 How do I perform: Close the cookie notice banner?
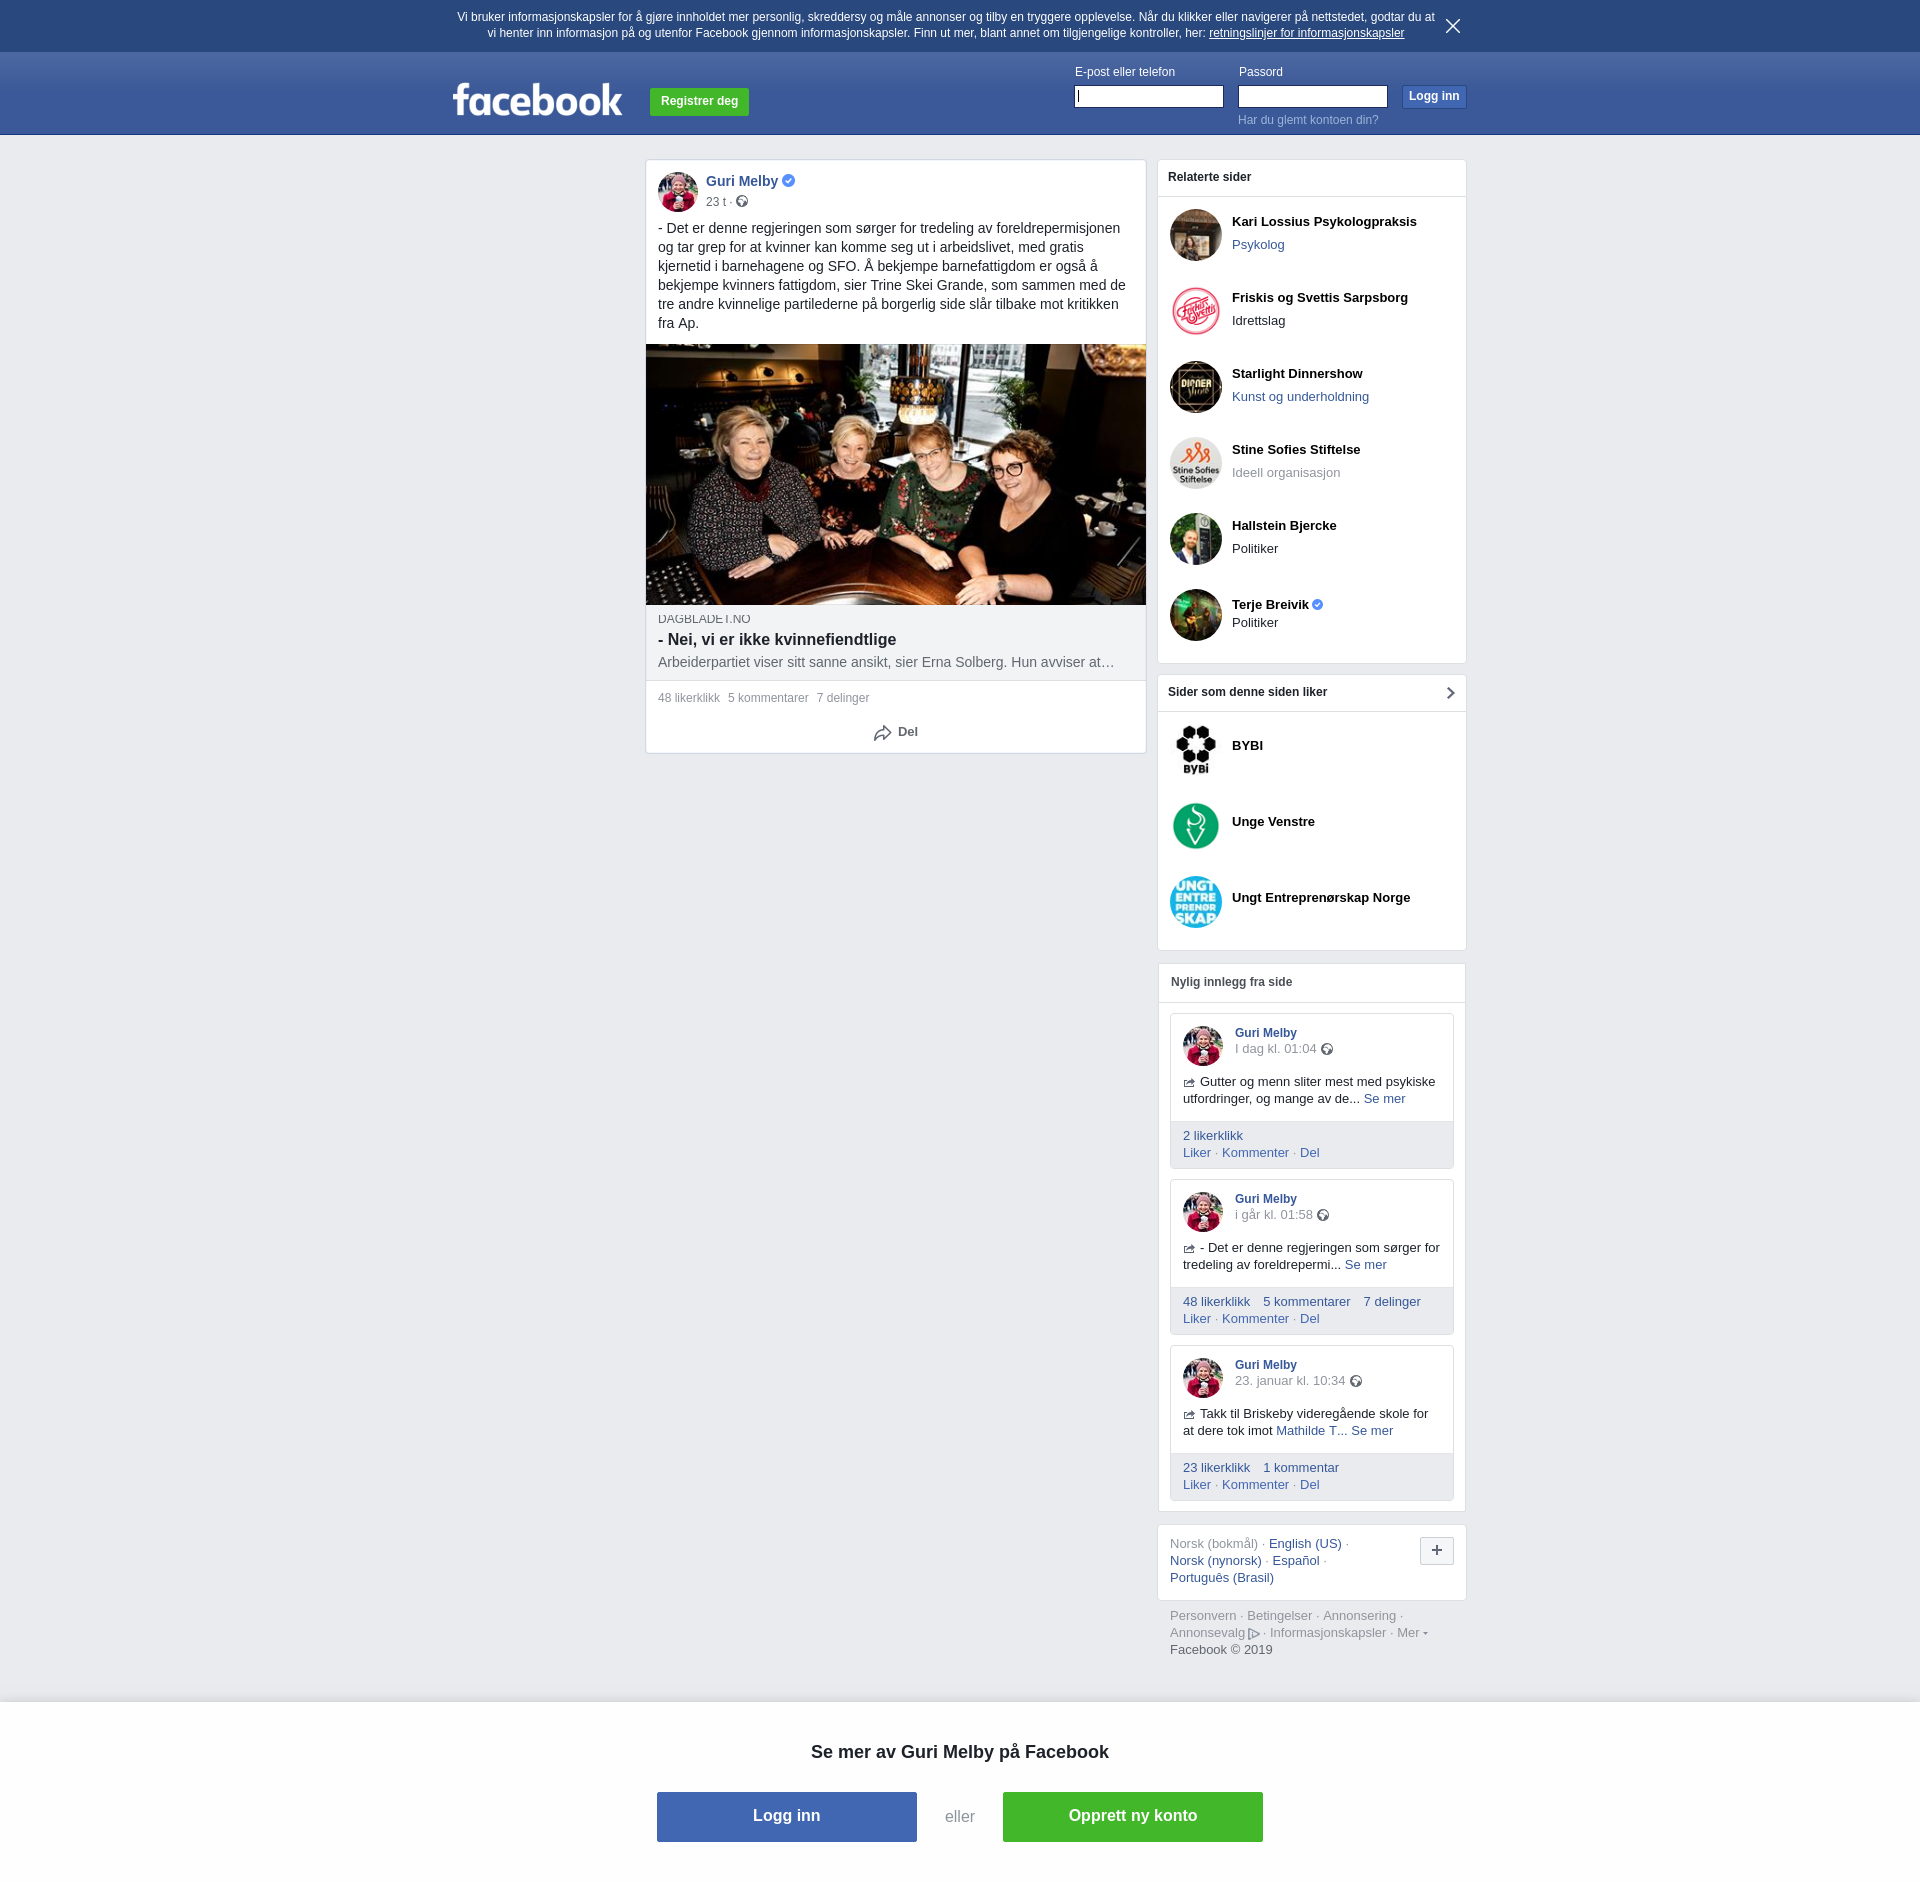point(1453,26)
